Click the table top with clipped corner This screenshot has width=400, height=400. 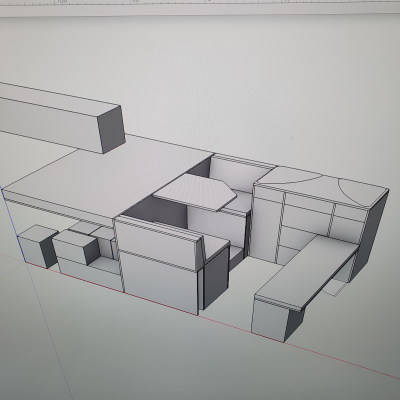click(x=196, y=192)
